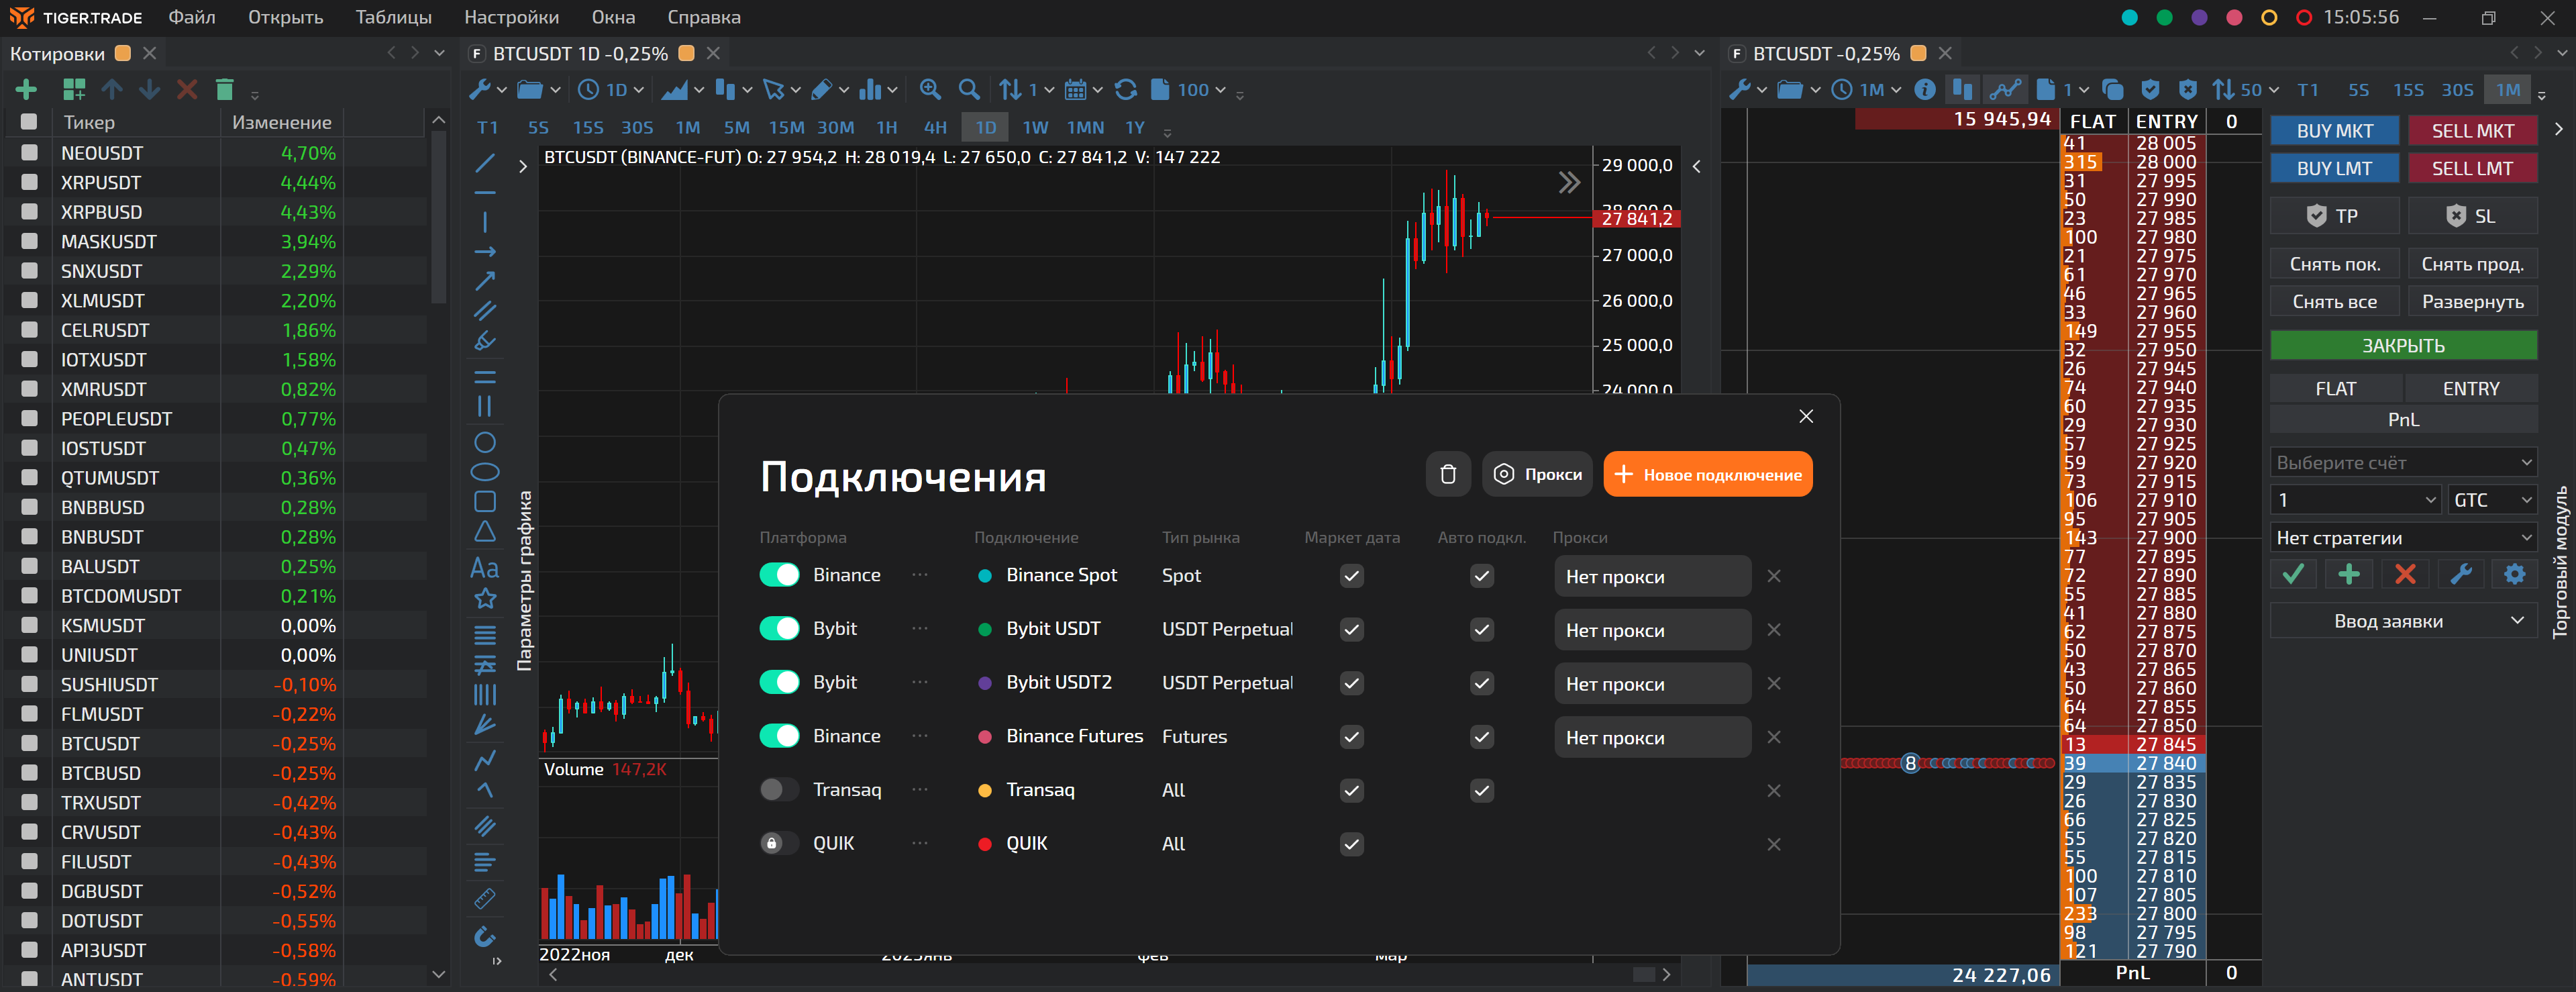Select the trend line drawing tool
The image size is (2576, 992).
pos(485,163)
